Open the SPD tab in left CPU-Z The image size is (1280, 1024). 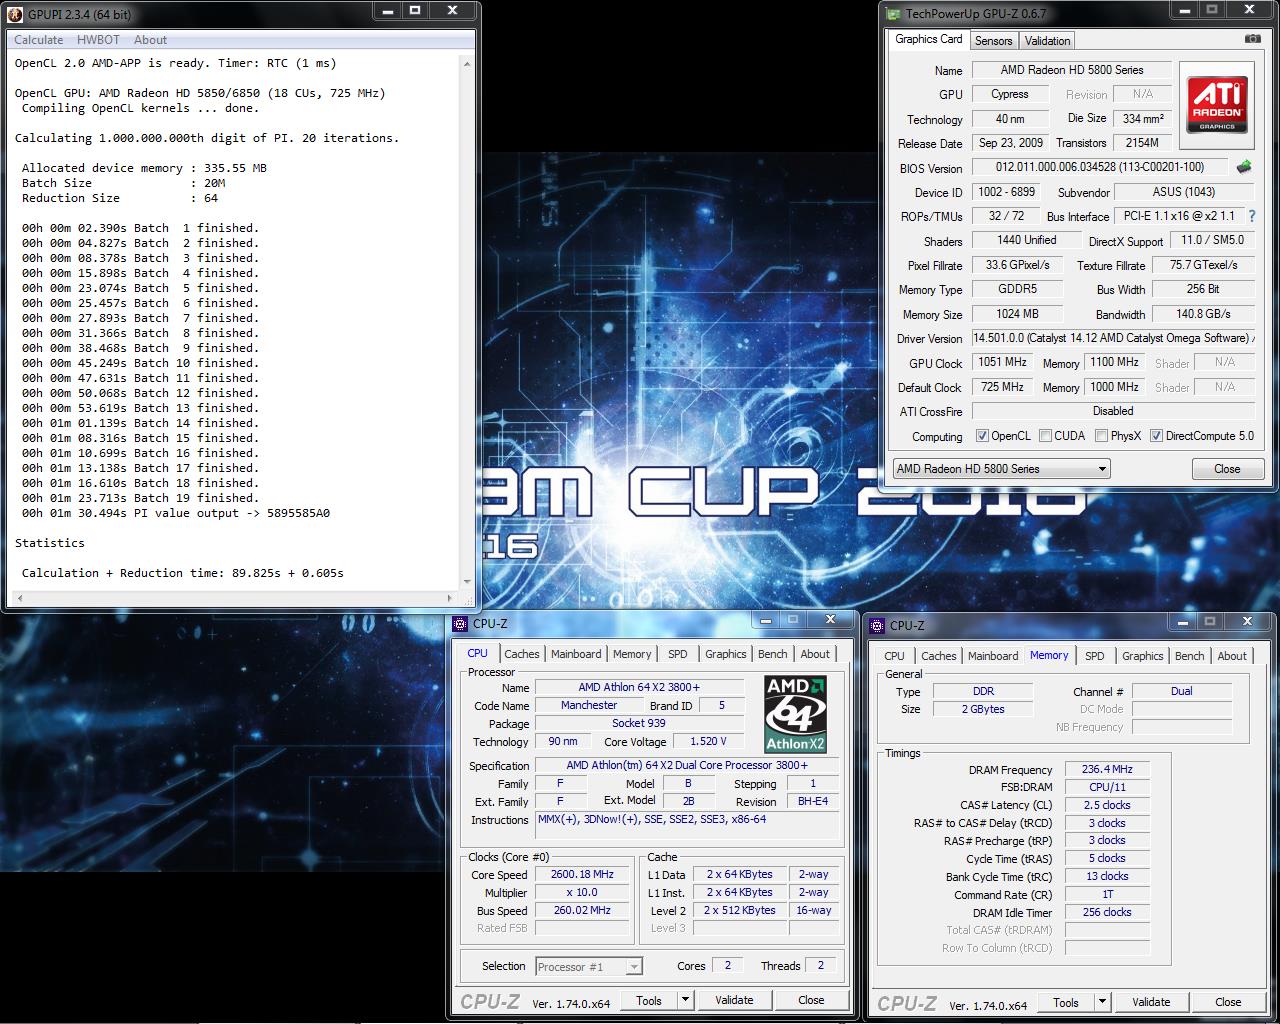[x=678, y=654]
